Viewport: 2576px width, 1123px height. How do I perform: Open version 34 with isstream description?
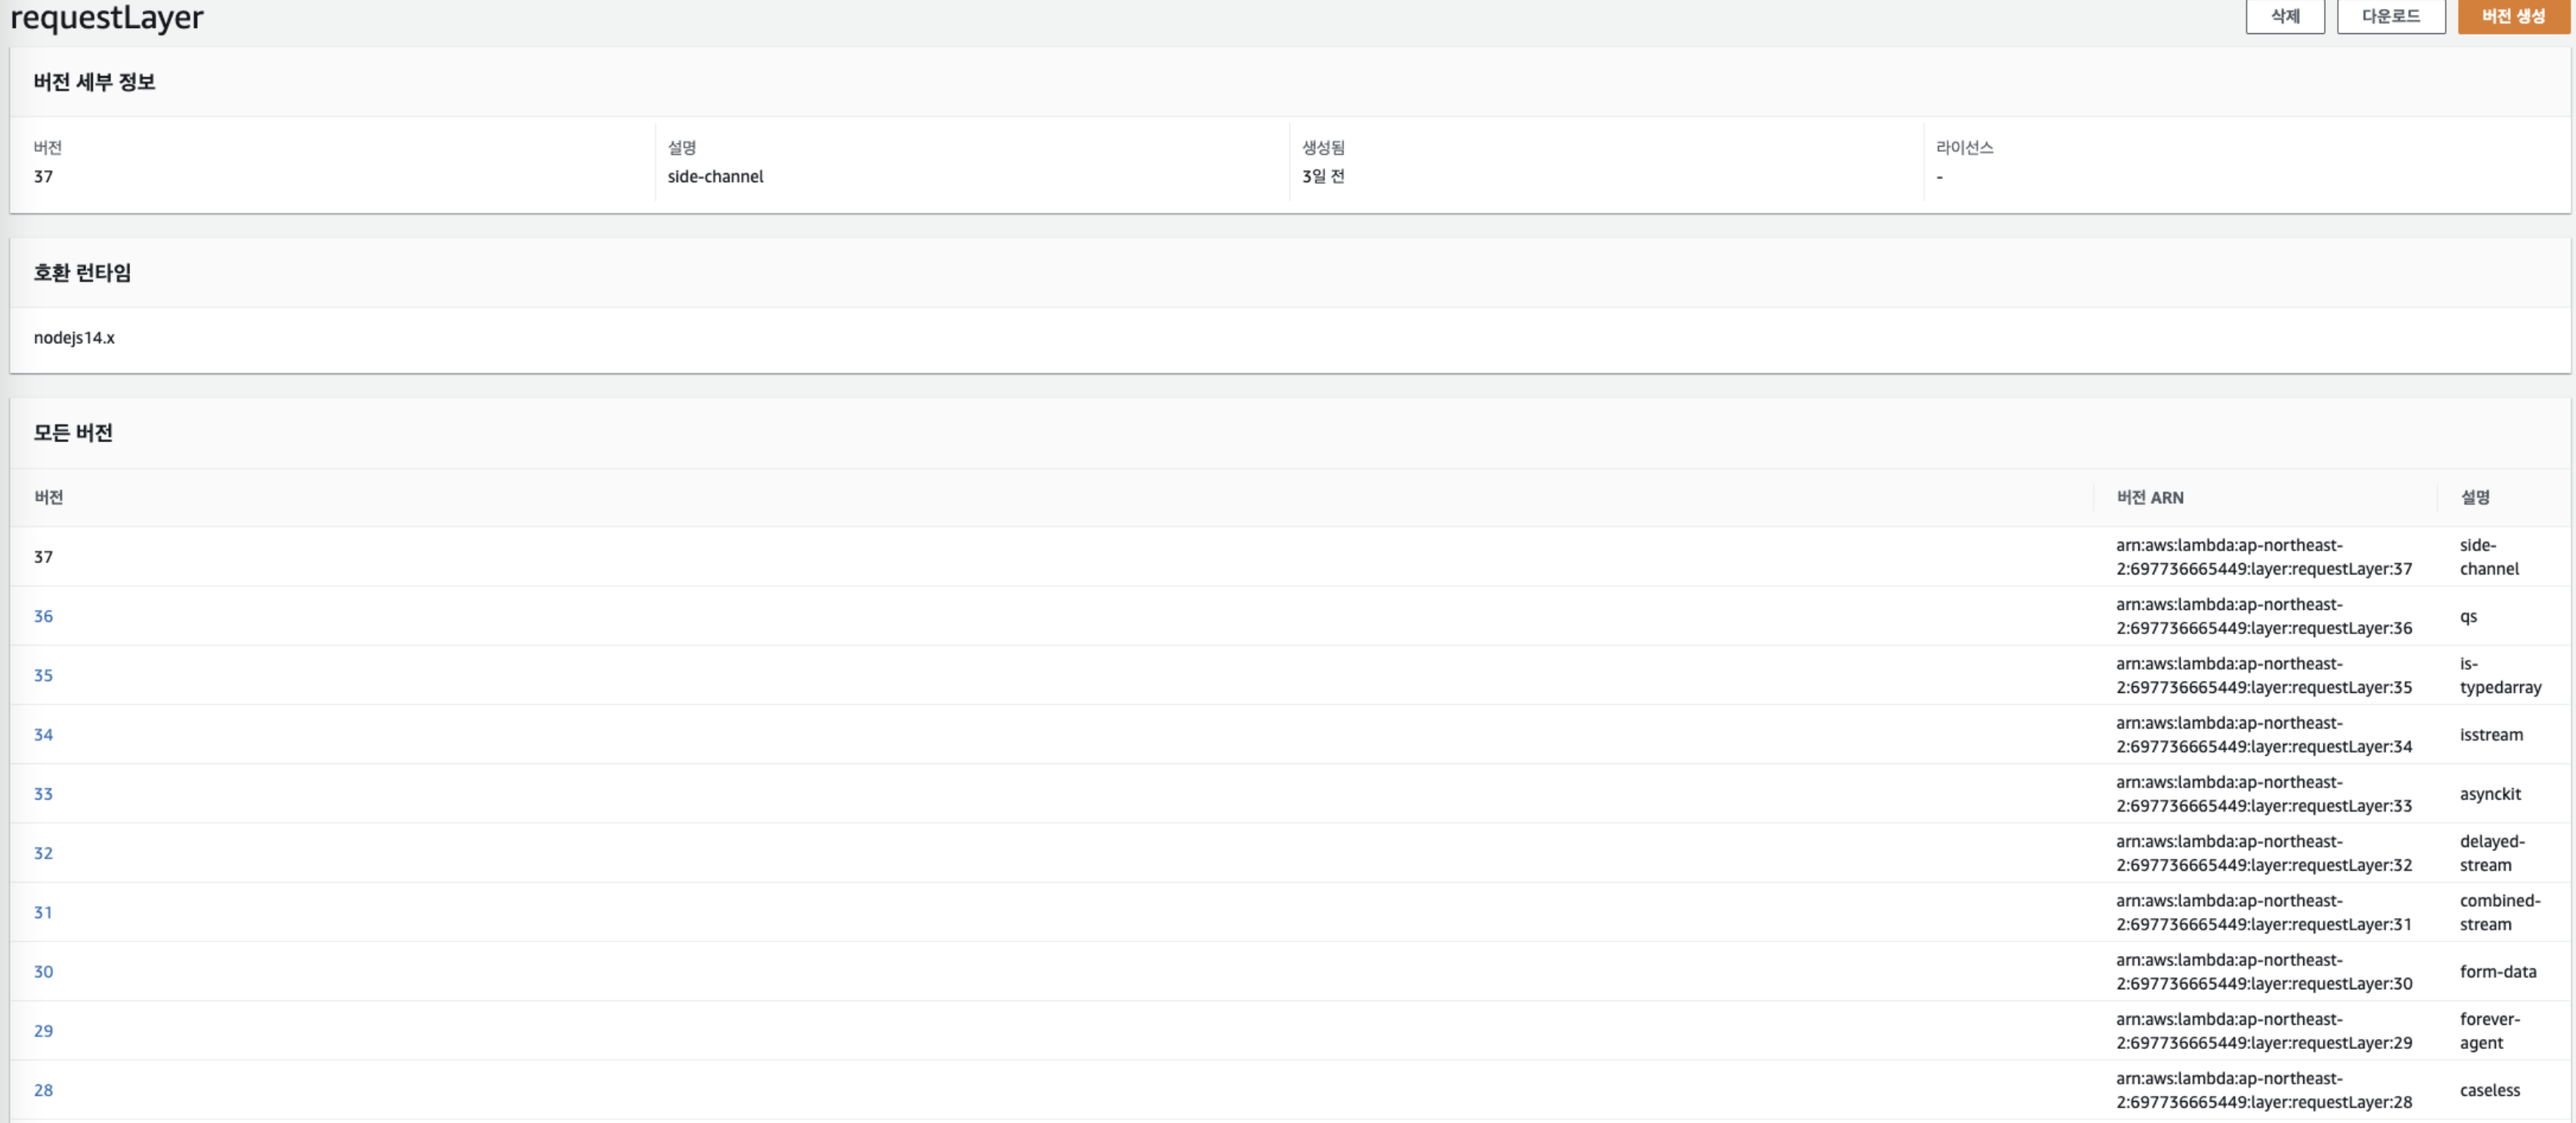click(x=43, y=734)
